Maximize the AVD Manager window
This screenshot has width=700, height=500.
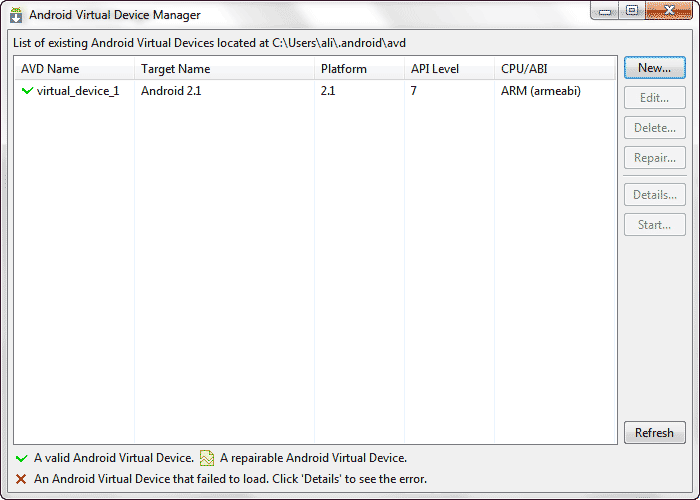click(632, 11)
